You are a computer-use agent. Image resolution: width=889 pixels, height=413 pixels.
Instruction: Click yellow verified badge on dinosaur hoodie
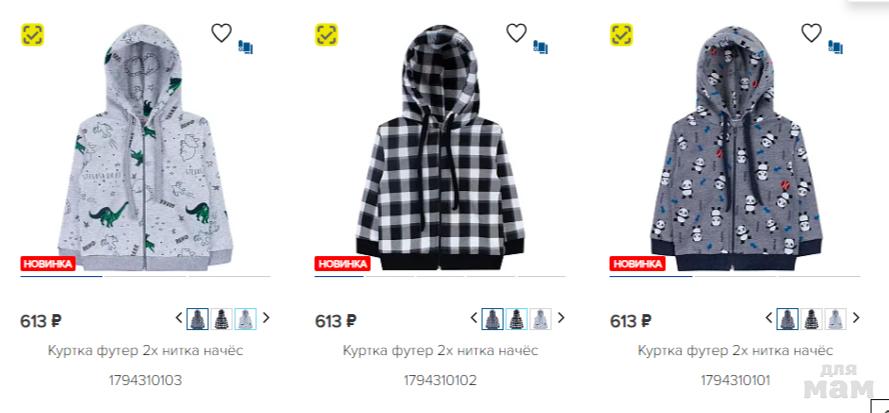pos(32,35)
